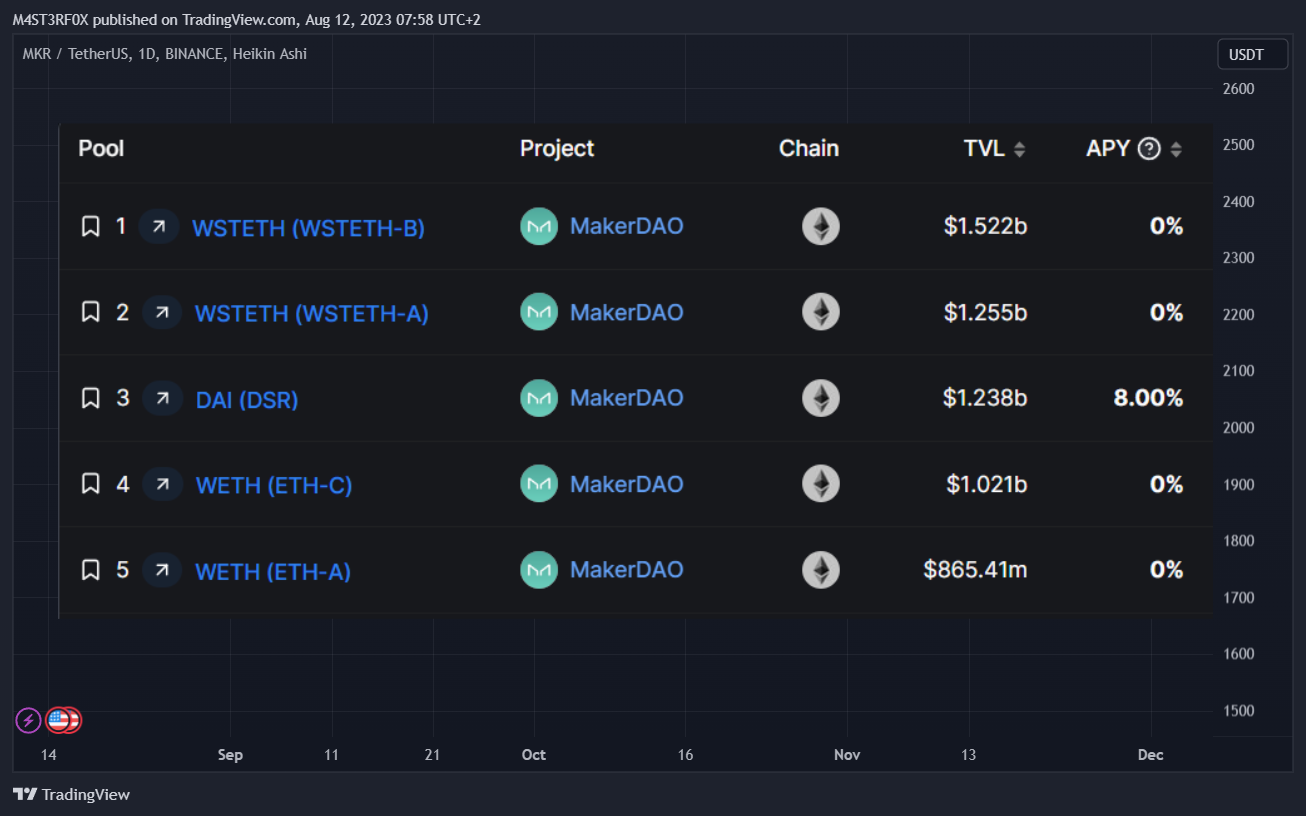Viewport: 1306px width, 816px height.
Task: Click the Chain column header
Action: (x=809, y=149)
